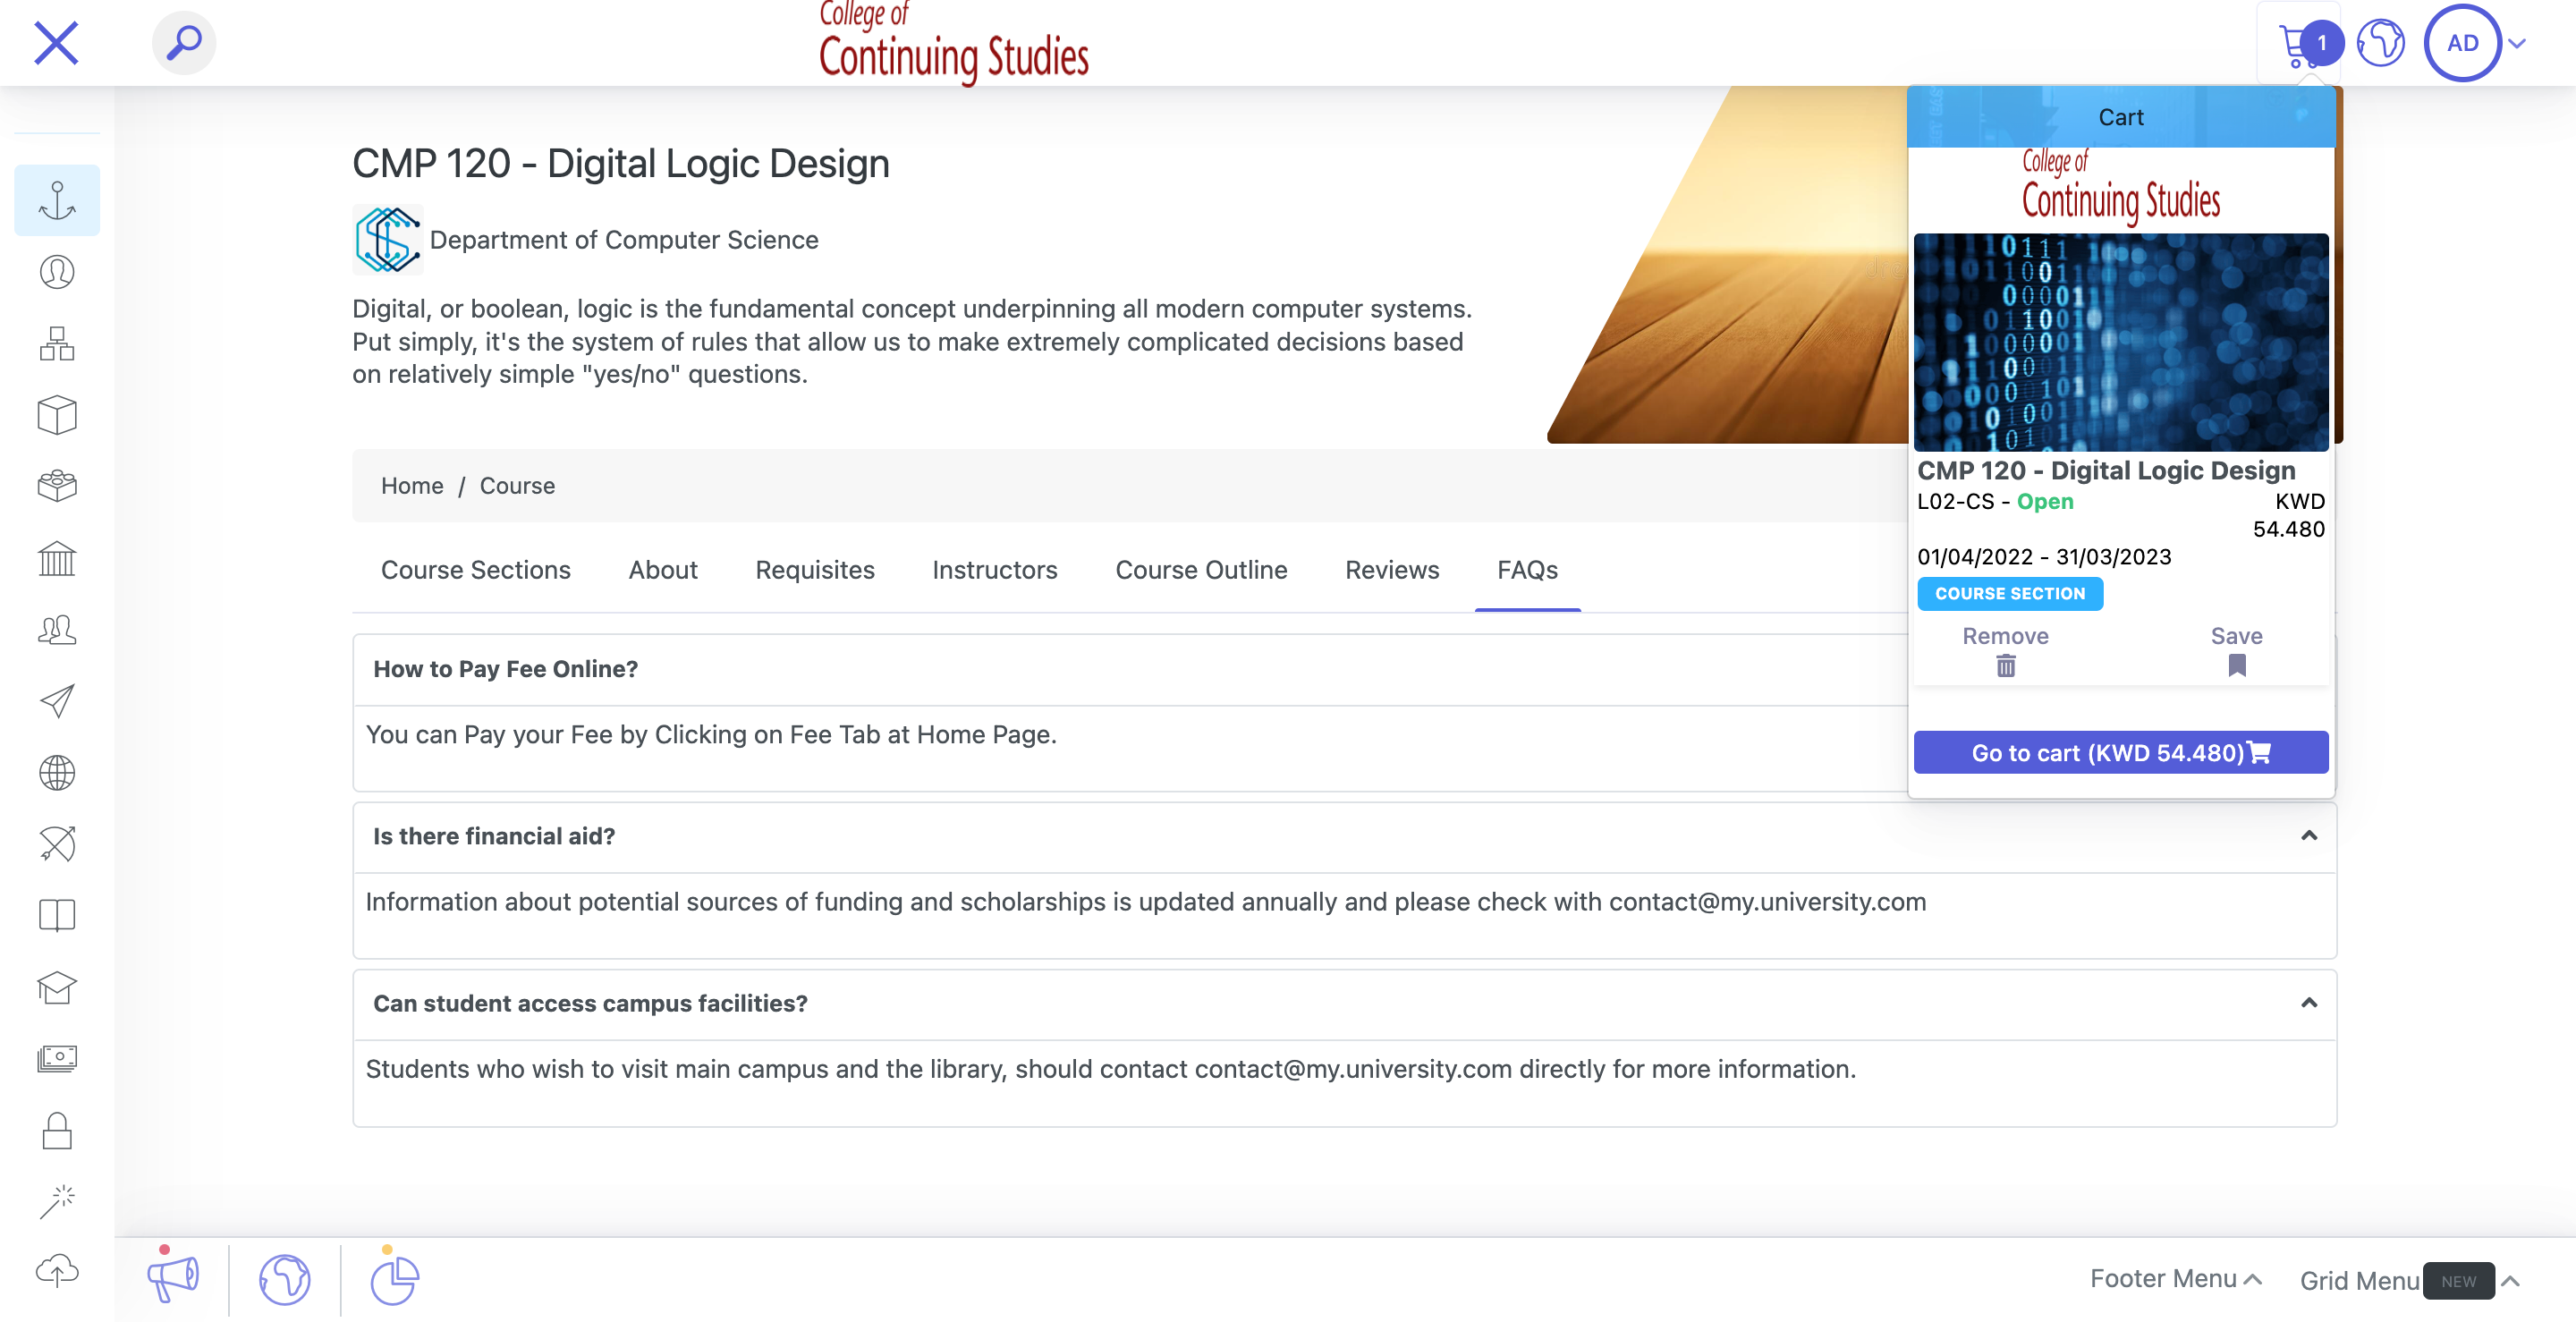
Task: Select the anchor icon in sidebar
Action: coord(57,200)
